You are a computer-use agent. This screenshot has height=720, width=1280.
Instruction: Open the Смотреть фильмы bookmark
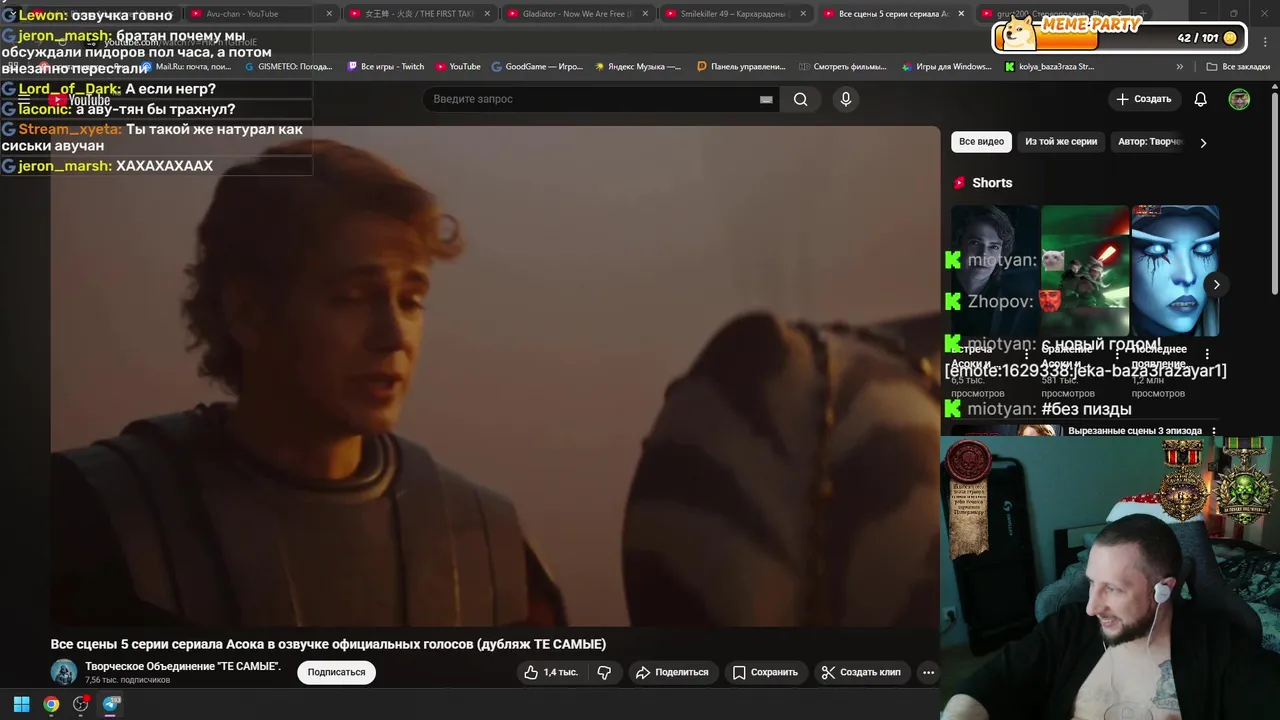coord(843,67)
